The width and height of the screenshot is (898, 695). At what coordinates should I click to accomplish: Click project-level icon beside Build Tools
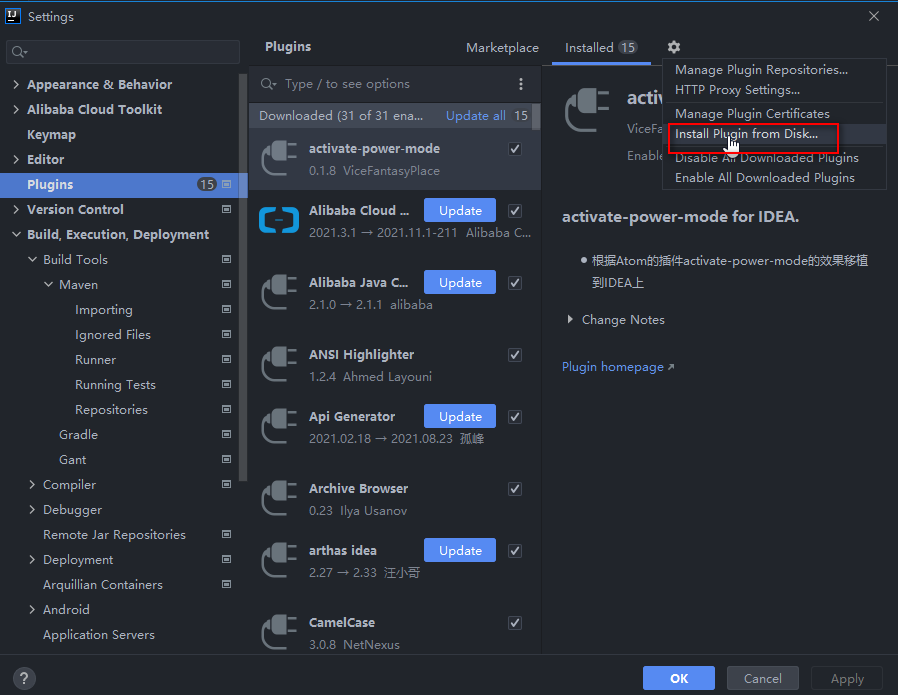point(226,259)
